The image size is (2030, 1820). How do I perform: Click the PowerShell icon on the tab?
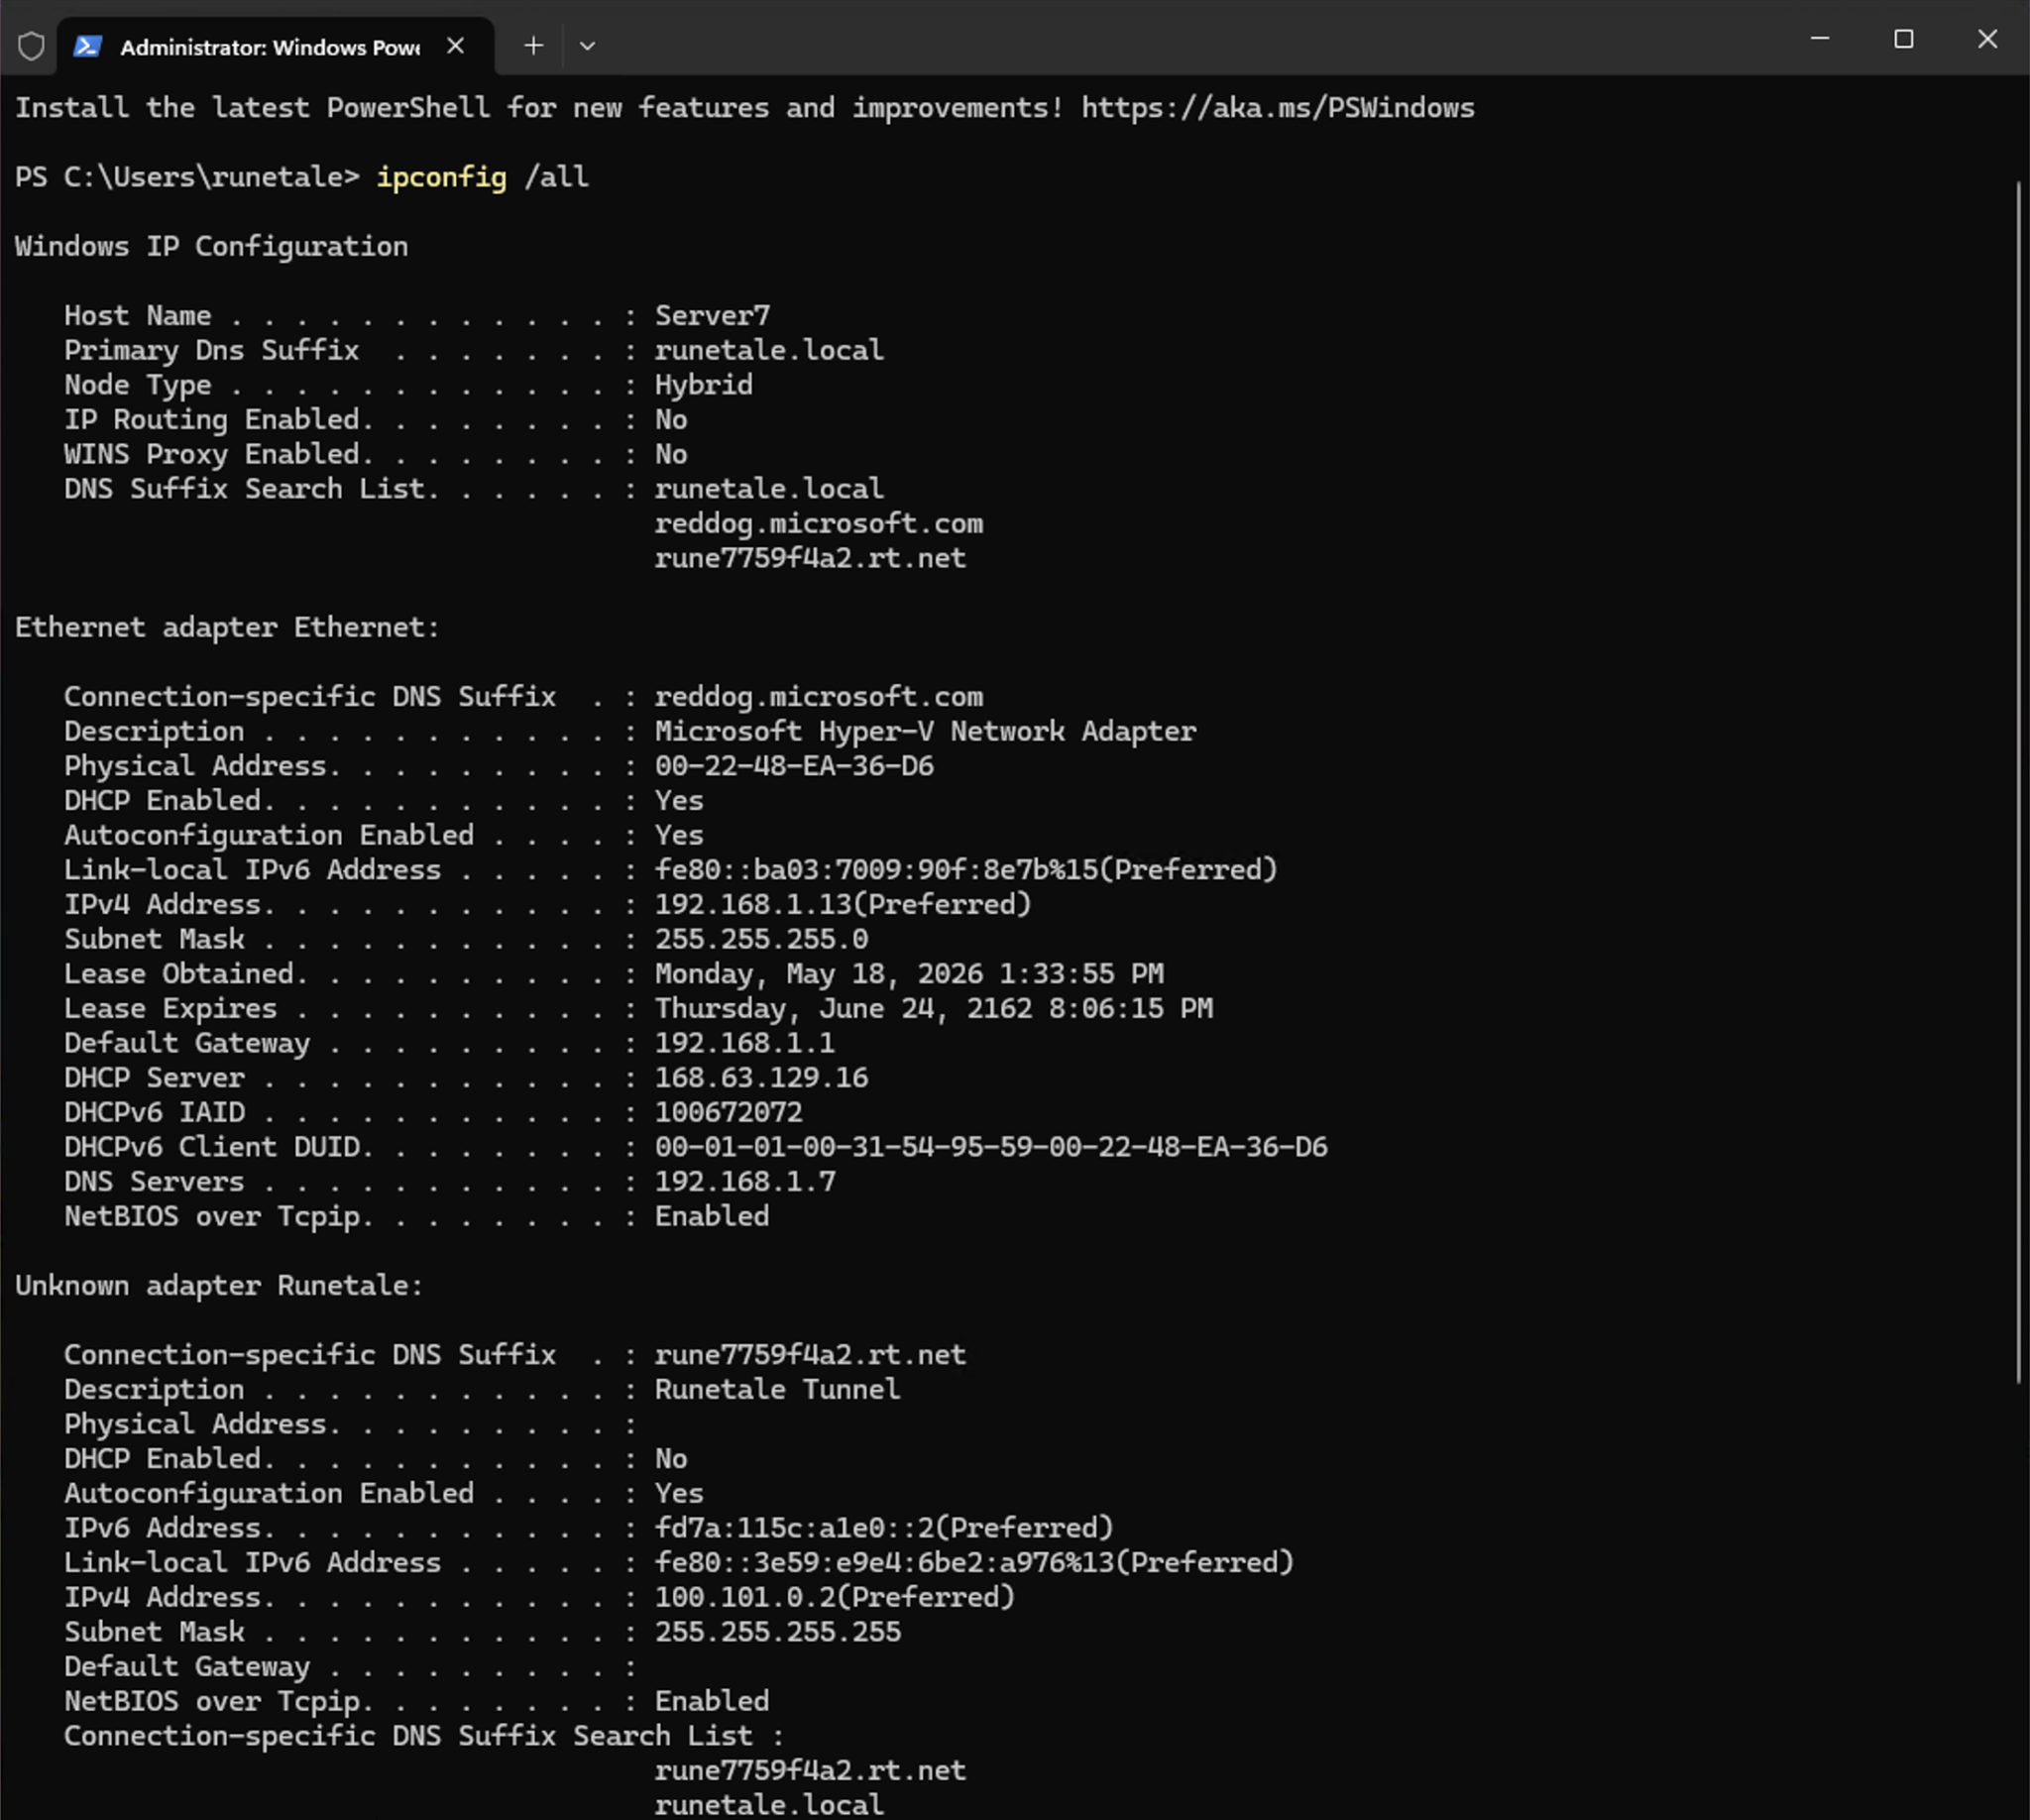(88, 46)
